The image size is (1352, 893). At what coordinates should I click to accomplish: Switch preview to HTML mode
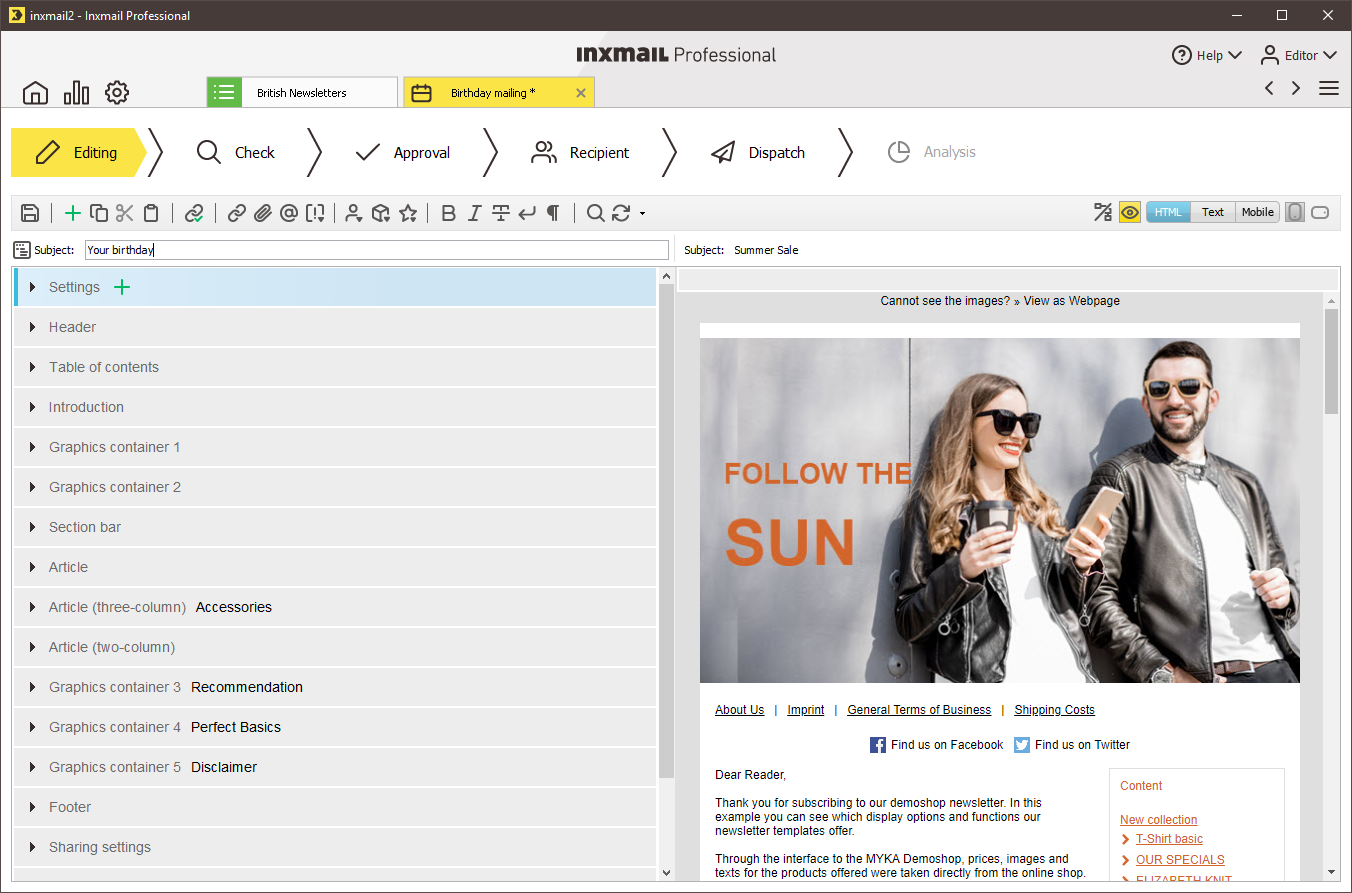coord(1168,212)
